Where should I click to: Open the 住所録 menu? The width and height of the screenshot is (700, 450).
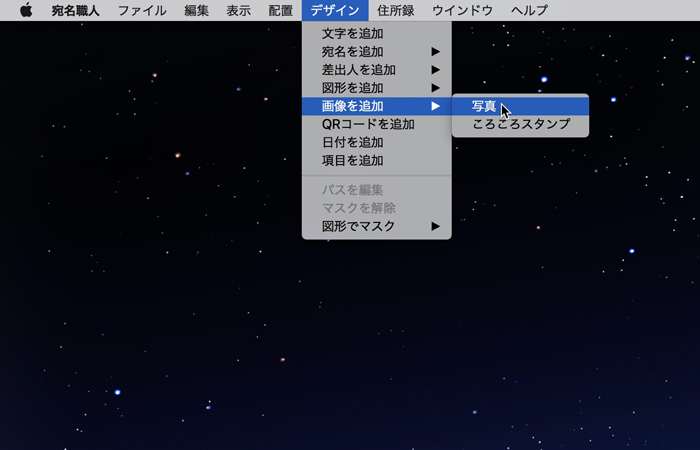396,10
